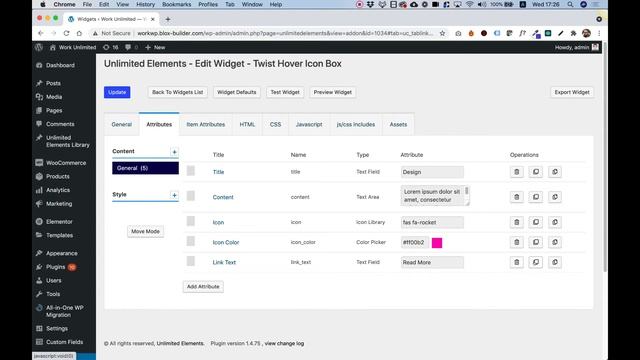Click the circular-arrow icon in the Icon Color row
The image size is (640, 360).
(x=555, y=242)
